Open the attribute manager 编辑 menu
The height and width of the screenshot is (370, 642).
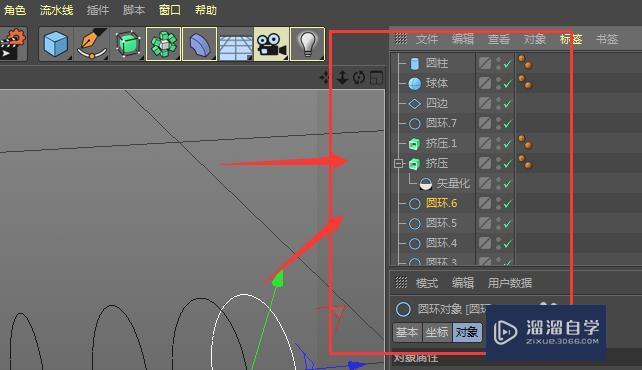463,283
